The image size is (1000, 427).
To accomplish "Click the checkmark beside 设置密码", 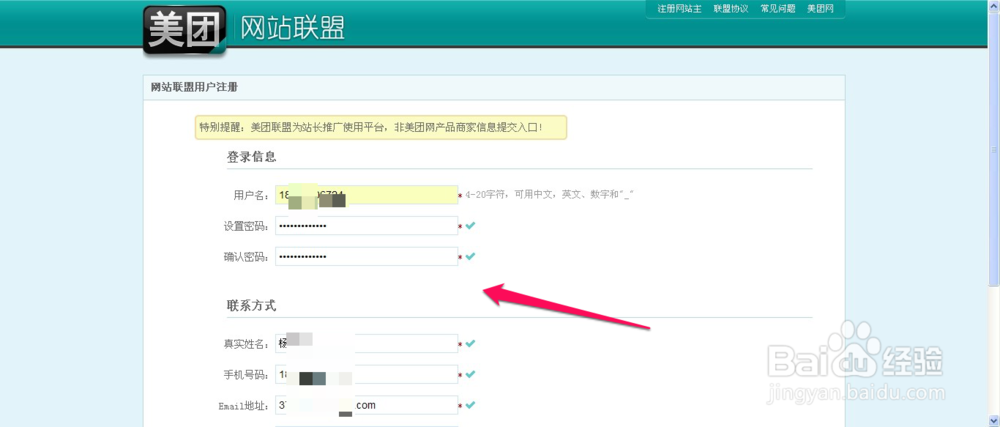I will pos(471,226).
